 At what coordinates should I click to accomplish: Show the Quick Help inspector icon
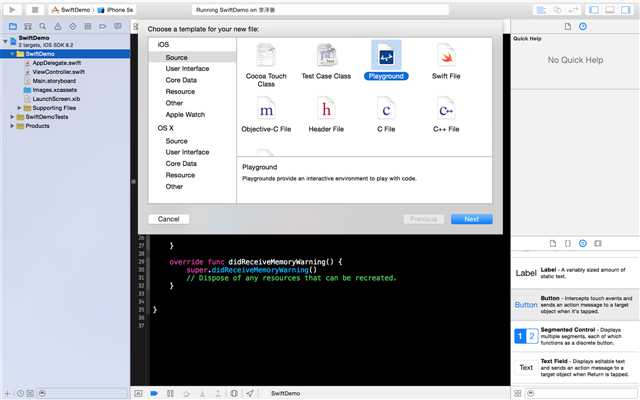coord(583,27)
